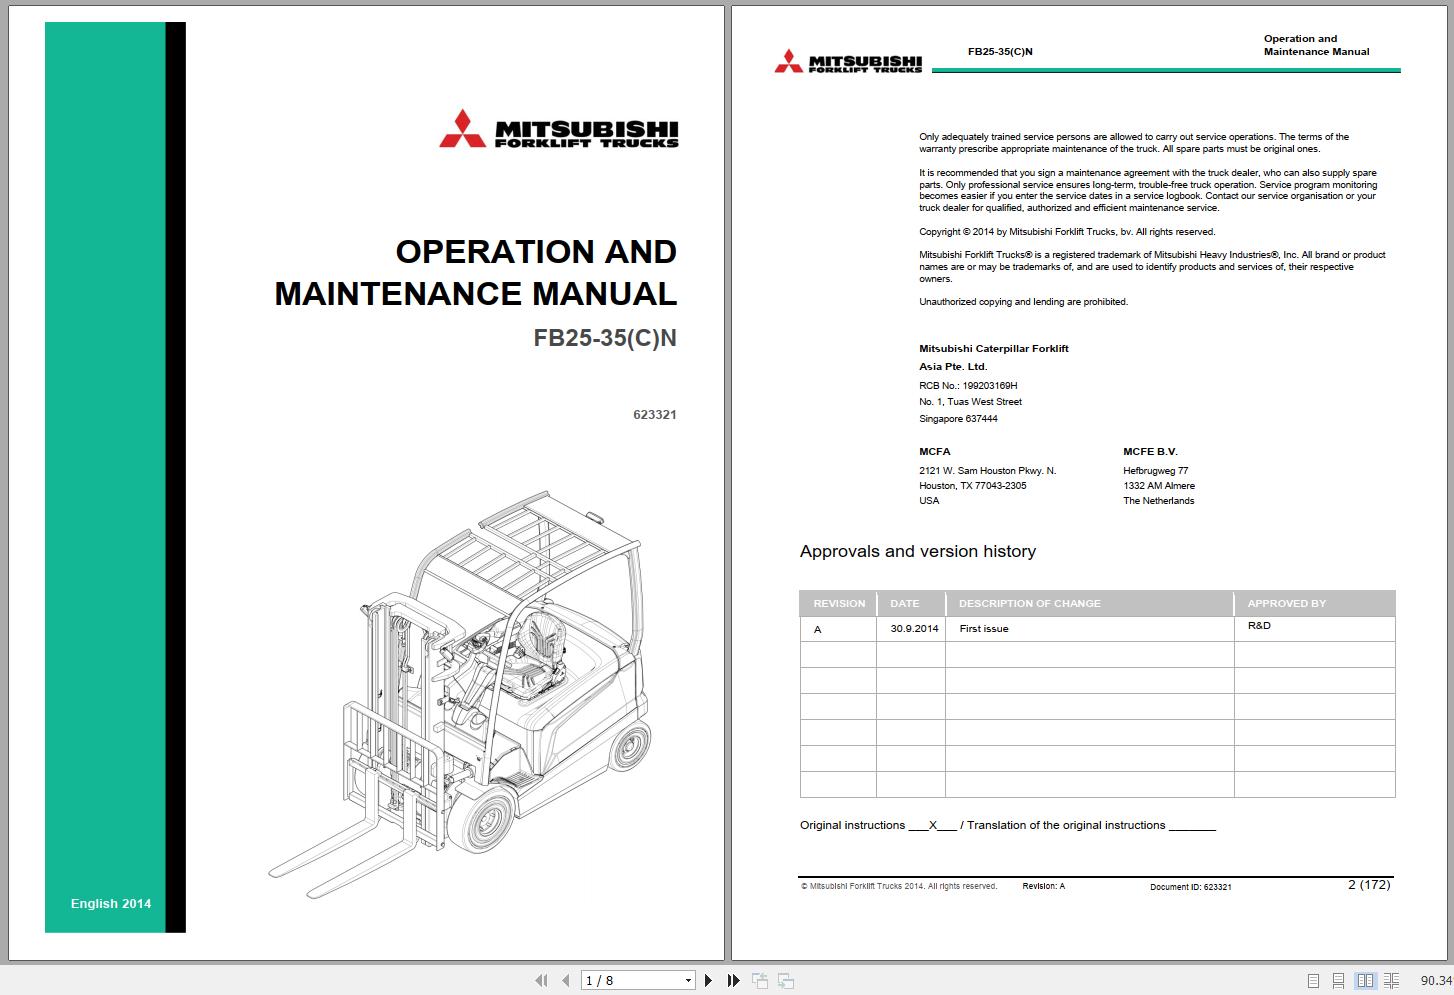Click 'RCB No.: 199203169H' line
This screenshot has height=995, width=1454.
(x=968, y=385)
